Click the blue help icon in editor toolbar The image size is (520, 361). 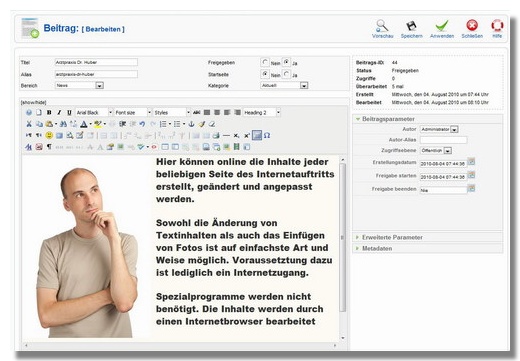tap(29, 112)
